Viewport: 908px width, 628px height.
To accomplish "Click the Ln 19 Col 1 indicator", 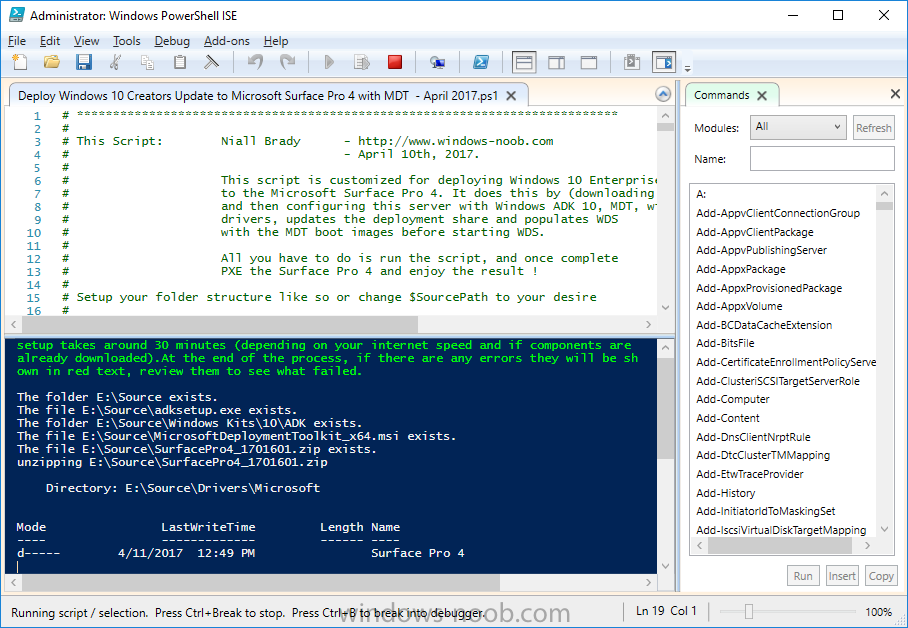I will point(666,611).
